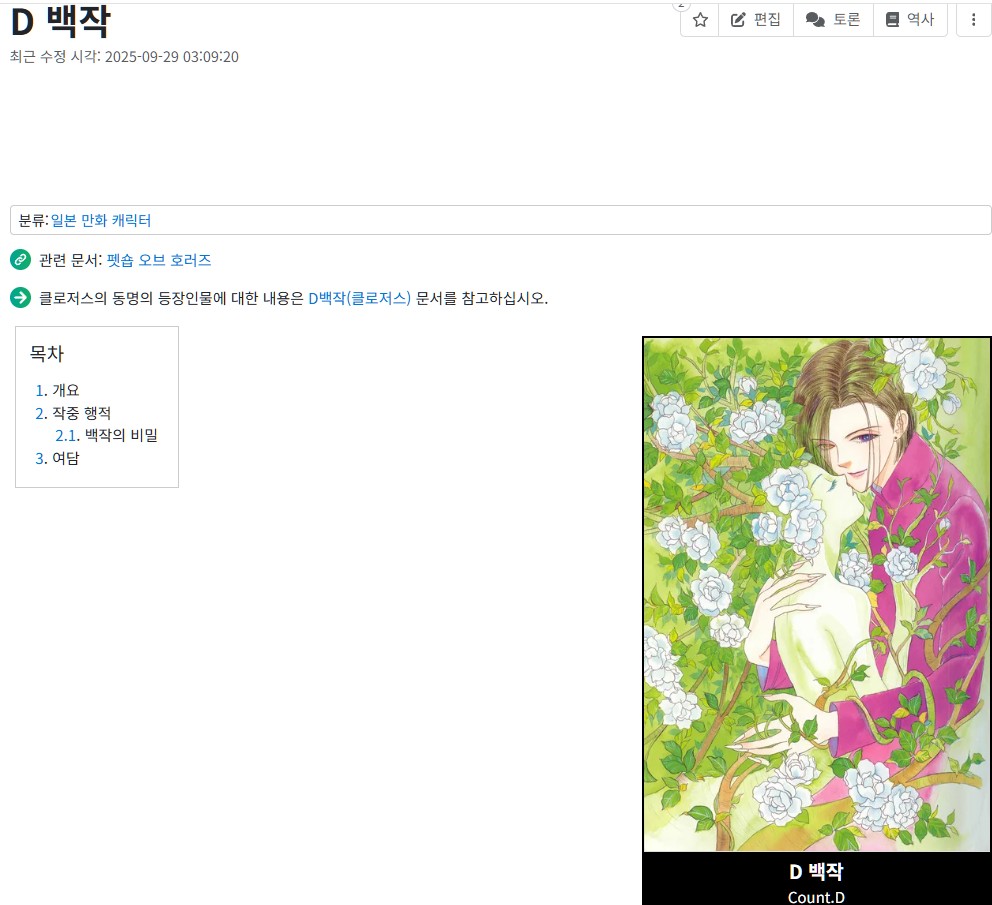Jump to section 3. 여담
The width and height of the screenshot is (992, 905).
pyautogui.click(x=57, y=458)
